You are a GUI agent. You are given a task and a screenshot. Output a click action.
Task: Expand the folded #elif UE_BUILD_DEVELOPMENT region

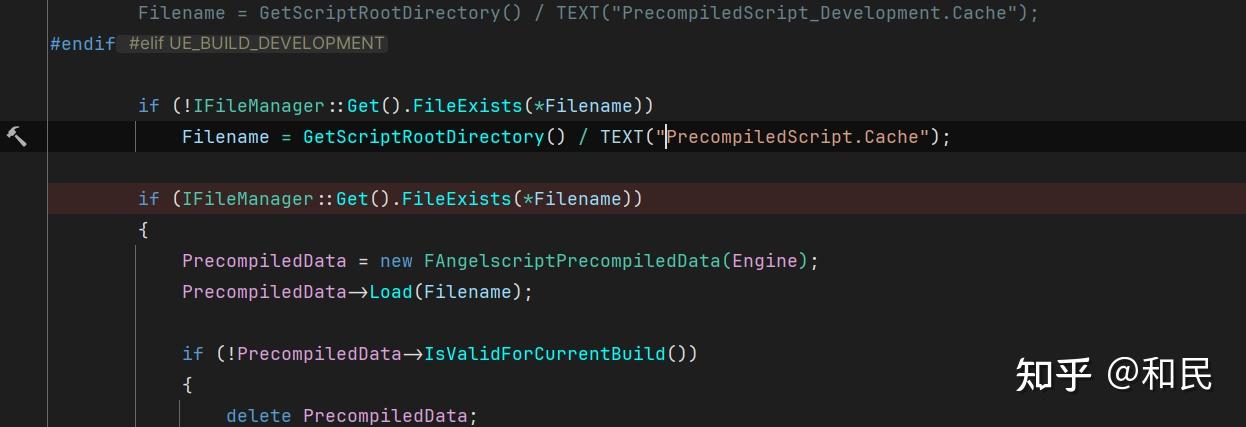[x=256, y=43]
